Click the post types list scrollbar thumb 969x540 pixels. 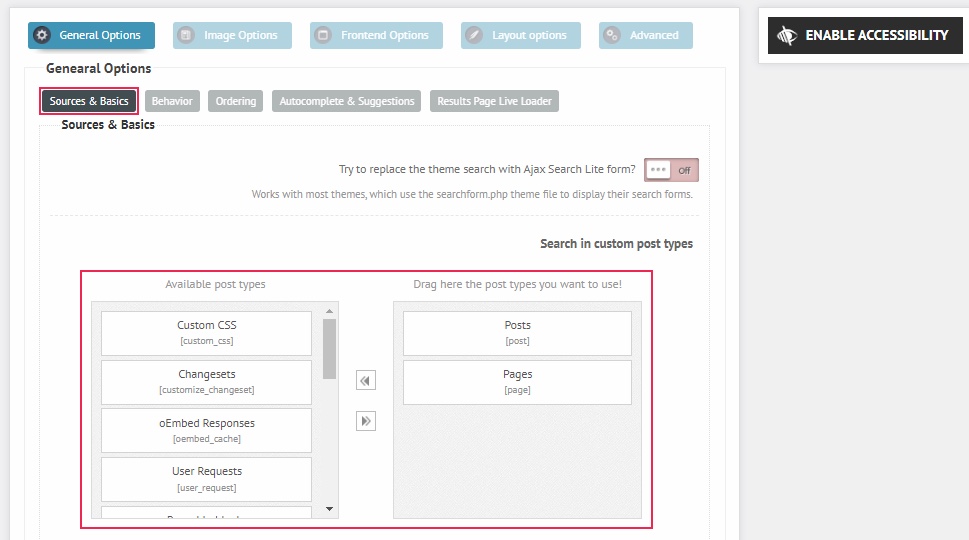329,349
